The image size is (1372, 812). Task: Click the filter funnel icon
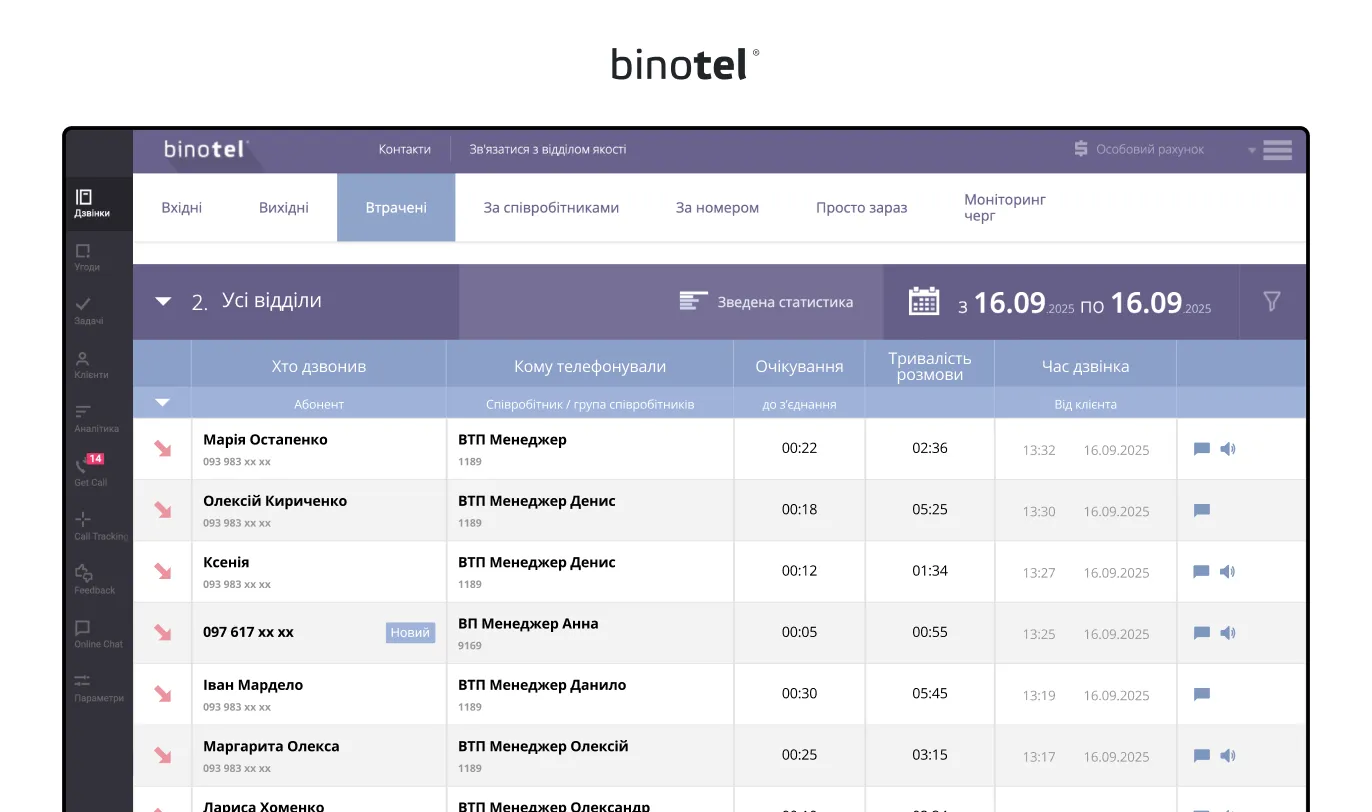coord(1272,301)
